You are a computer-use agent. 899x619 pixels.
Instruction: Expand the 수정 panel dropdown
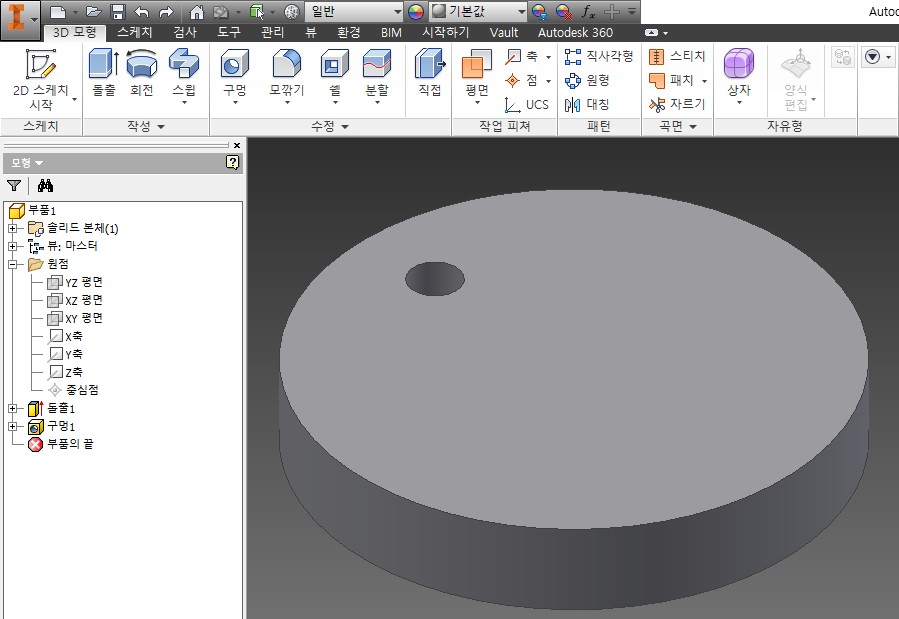(x=330, y=126)
